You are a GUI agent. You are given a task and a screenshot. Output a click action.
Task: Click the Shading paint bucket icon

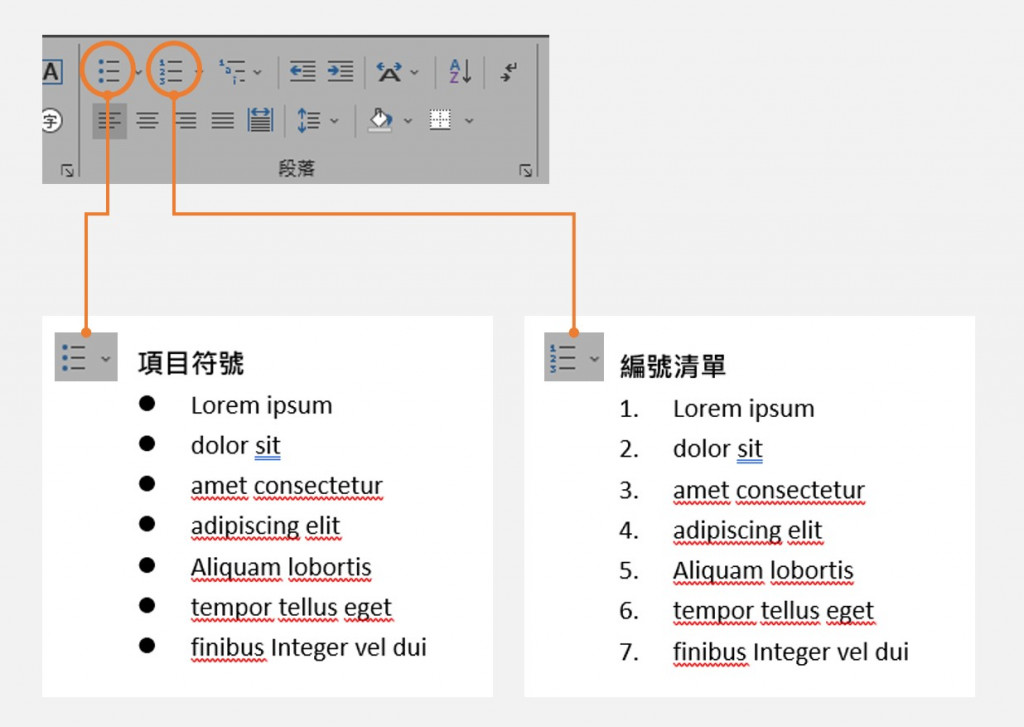click(381, 120)
